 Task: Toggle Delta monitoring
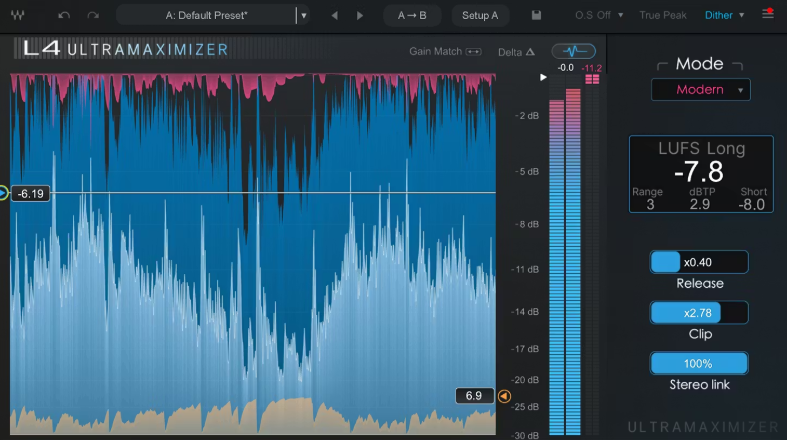pyautogui.click(x=516, y=52)
